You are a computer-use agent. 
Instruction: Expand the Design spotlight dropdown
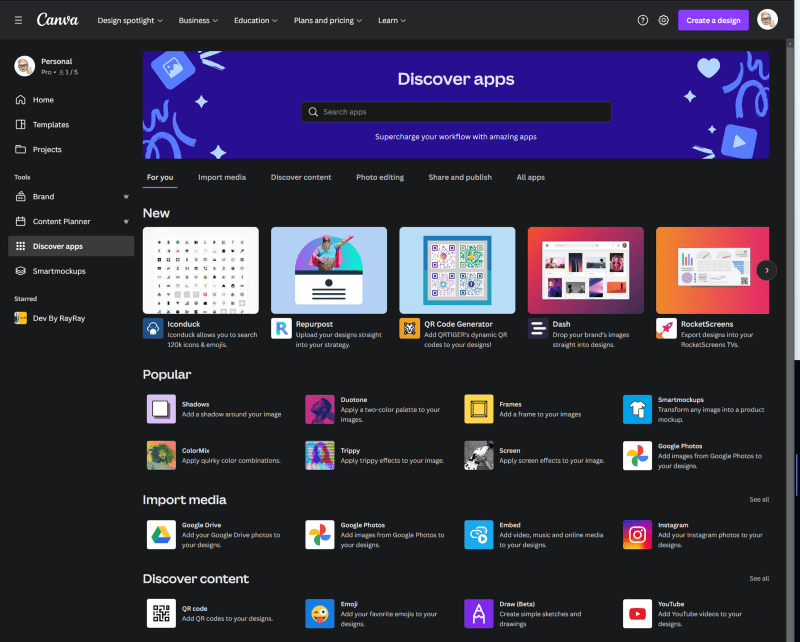[x=130, y=20]
